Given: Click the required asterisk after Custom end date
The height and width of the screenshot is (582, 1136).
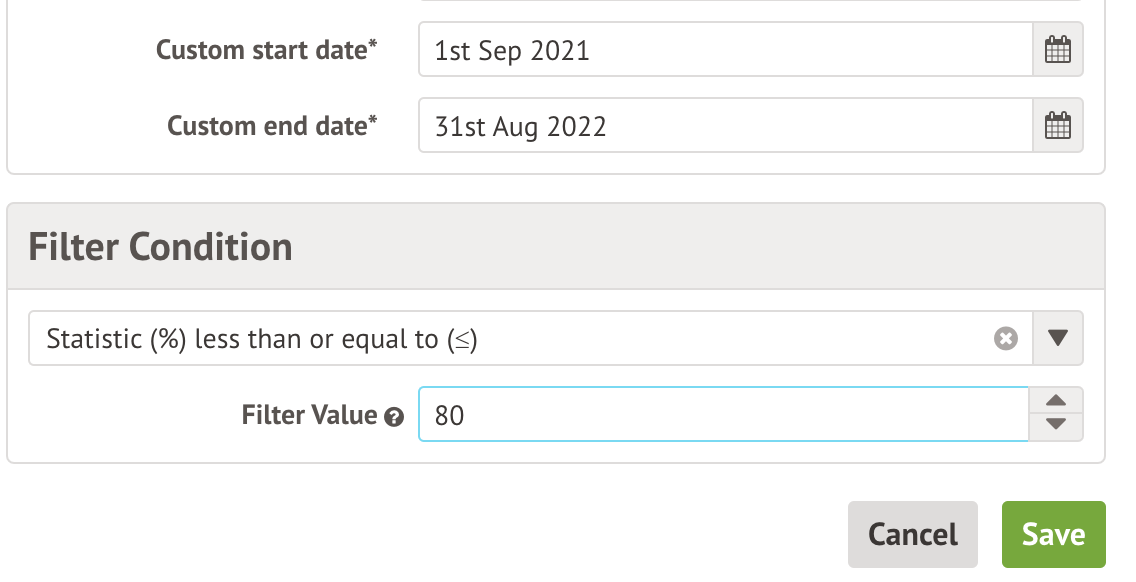Looking at the screenshot, I should (374, 122).
